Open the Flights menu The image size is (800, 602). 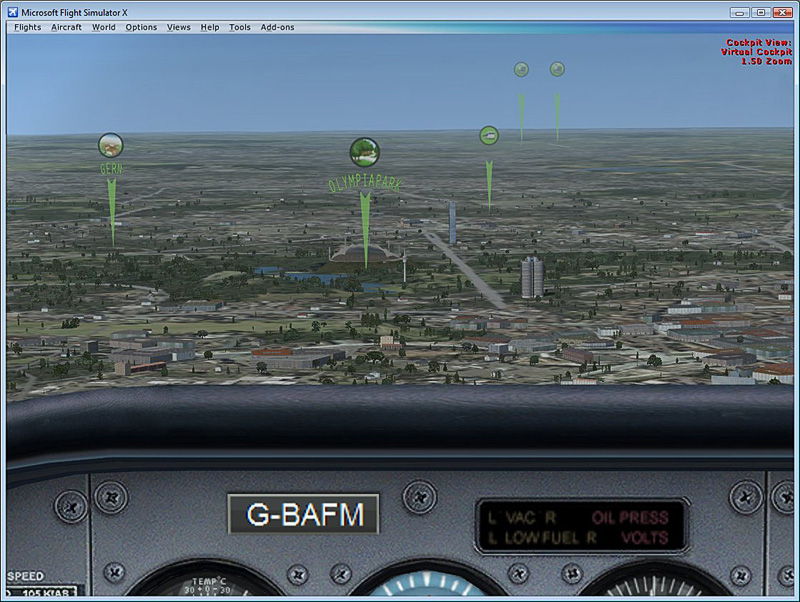click(27, 27)
